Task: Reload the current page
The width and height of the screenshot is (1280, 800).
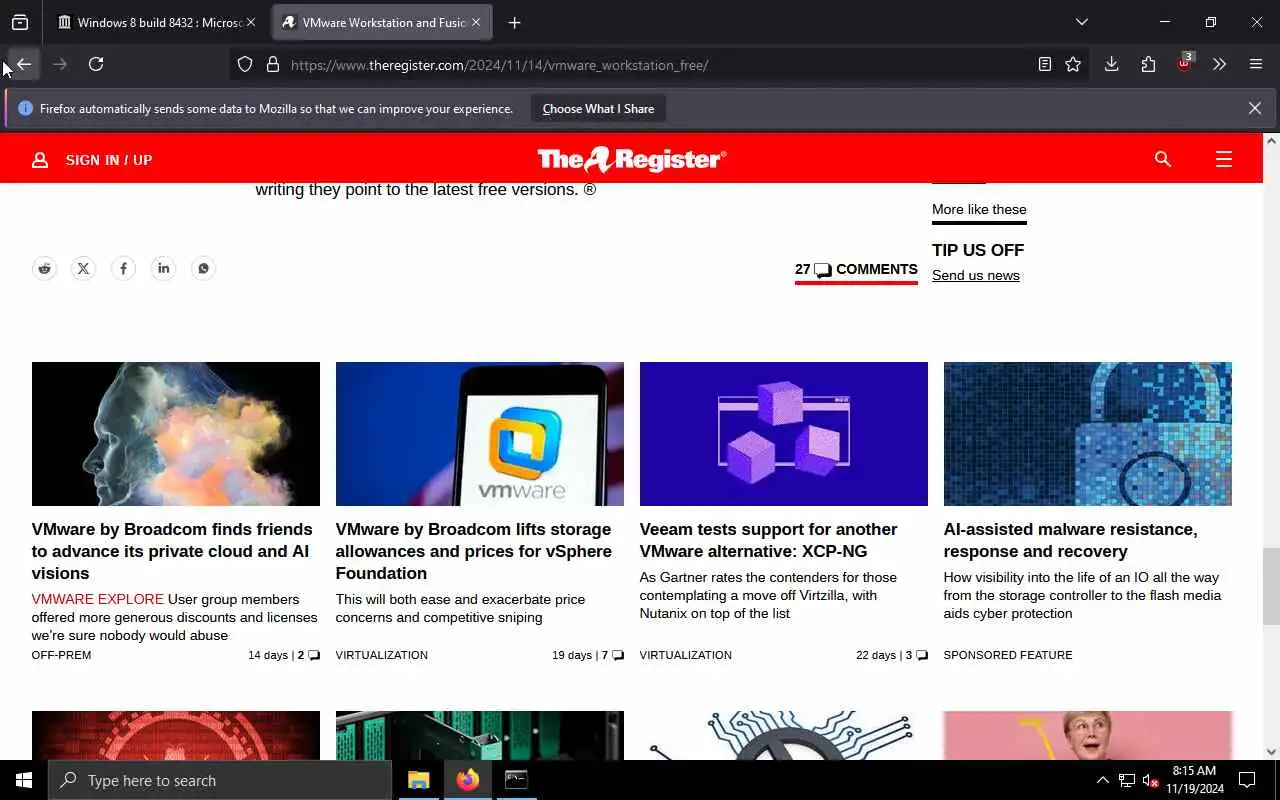Action: 96,64
